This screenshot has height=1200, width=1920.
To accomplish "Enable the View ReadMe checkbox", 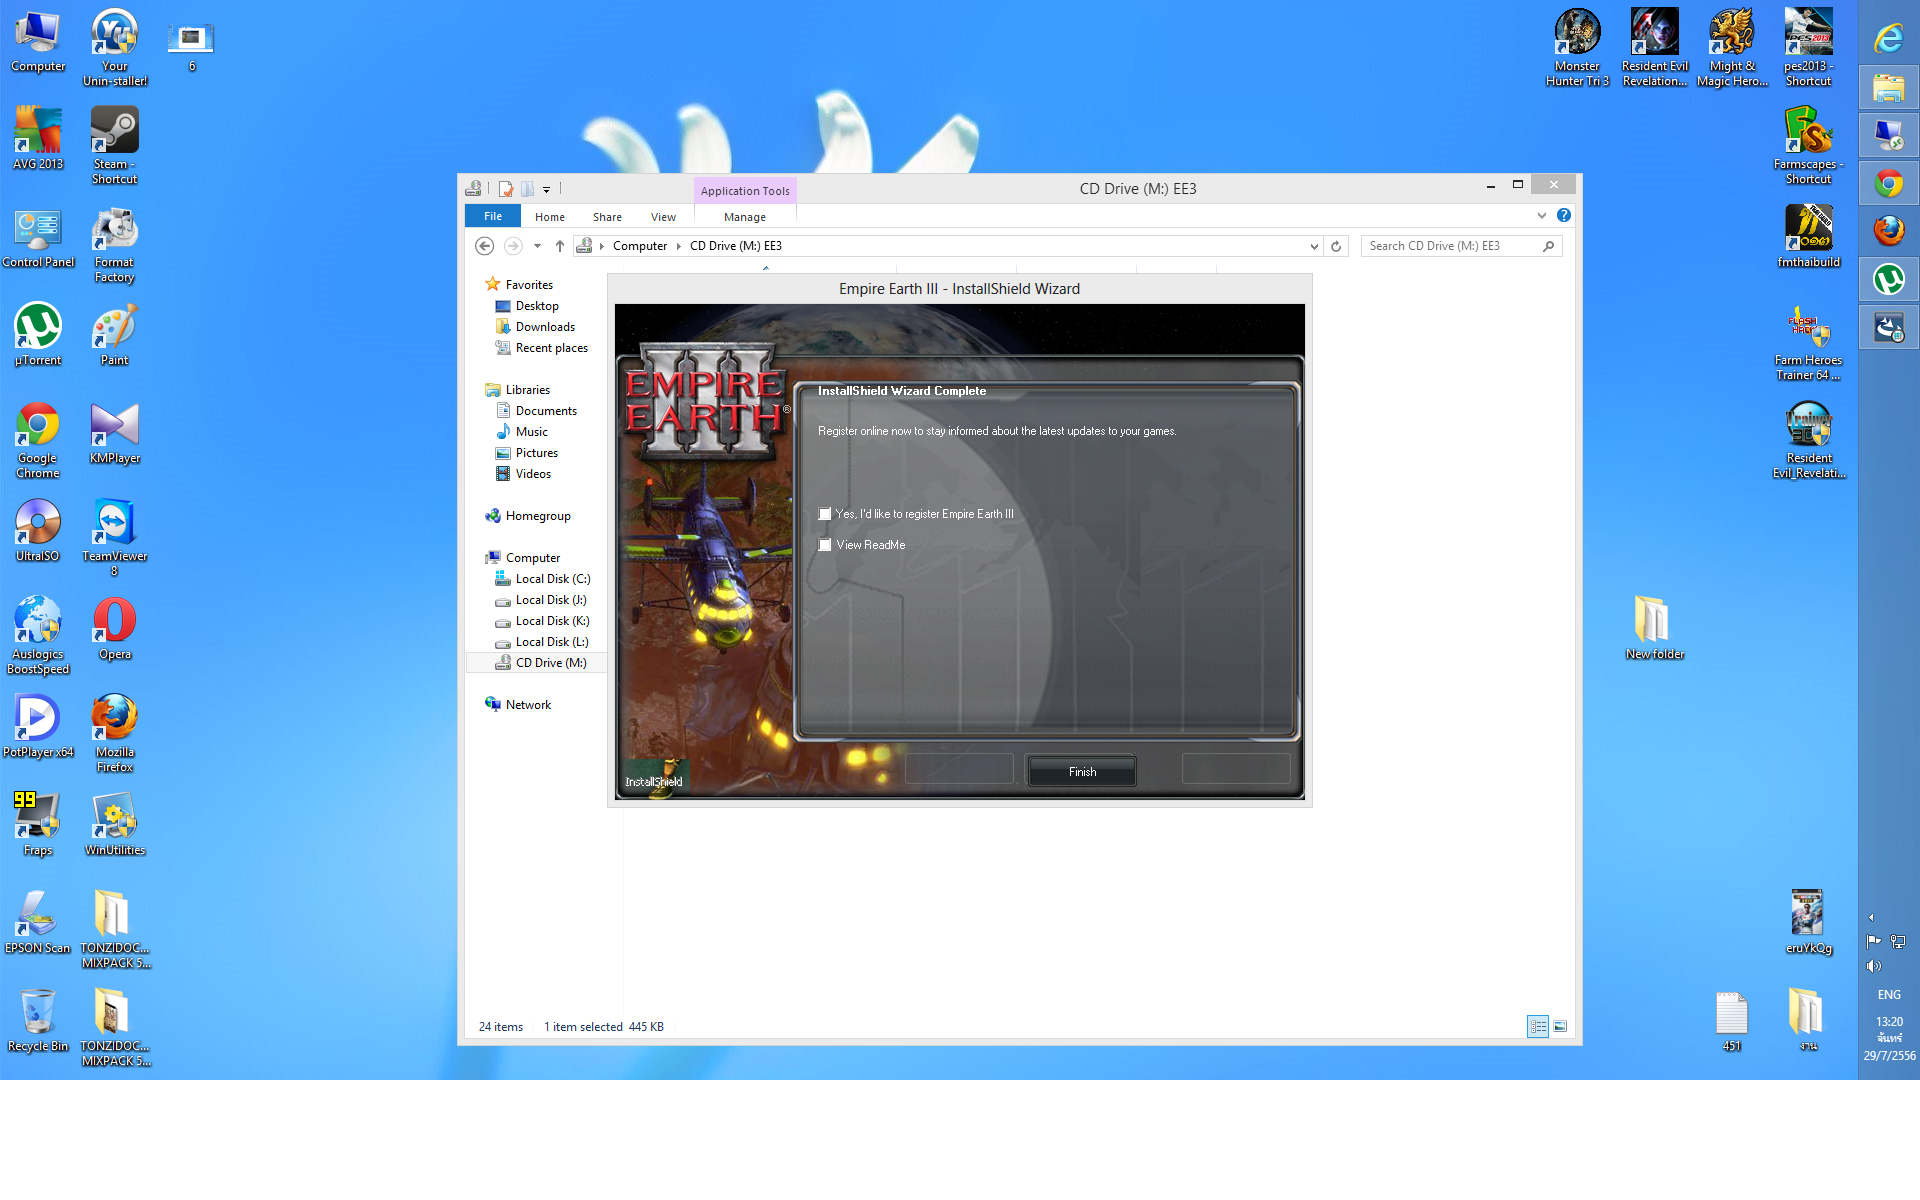I will click(825, 545).
